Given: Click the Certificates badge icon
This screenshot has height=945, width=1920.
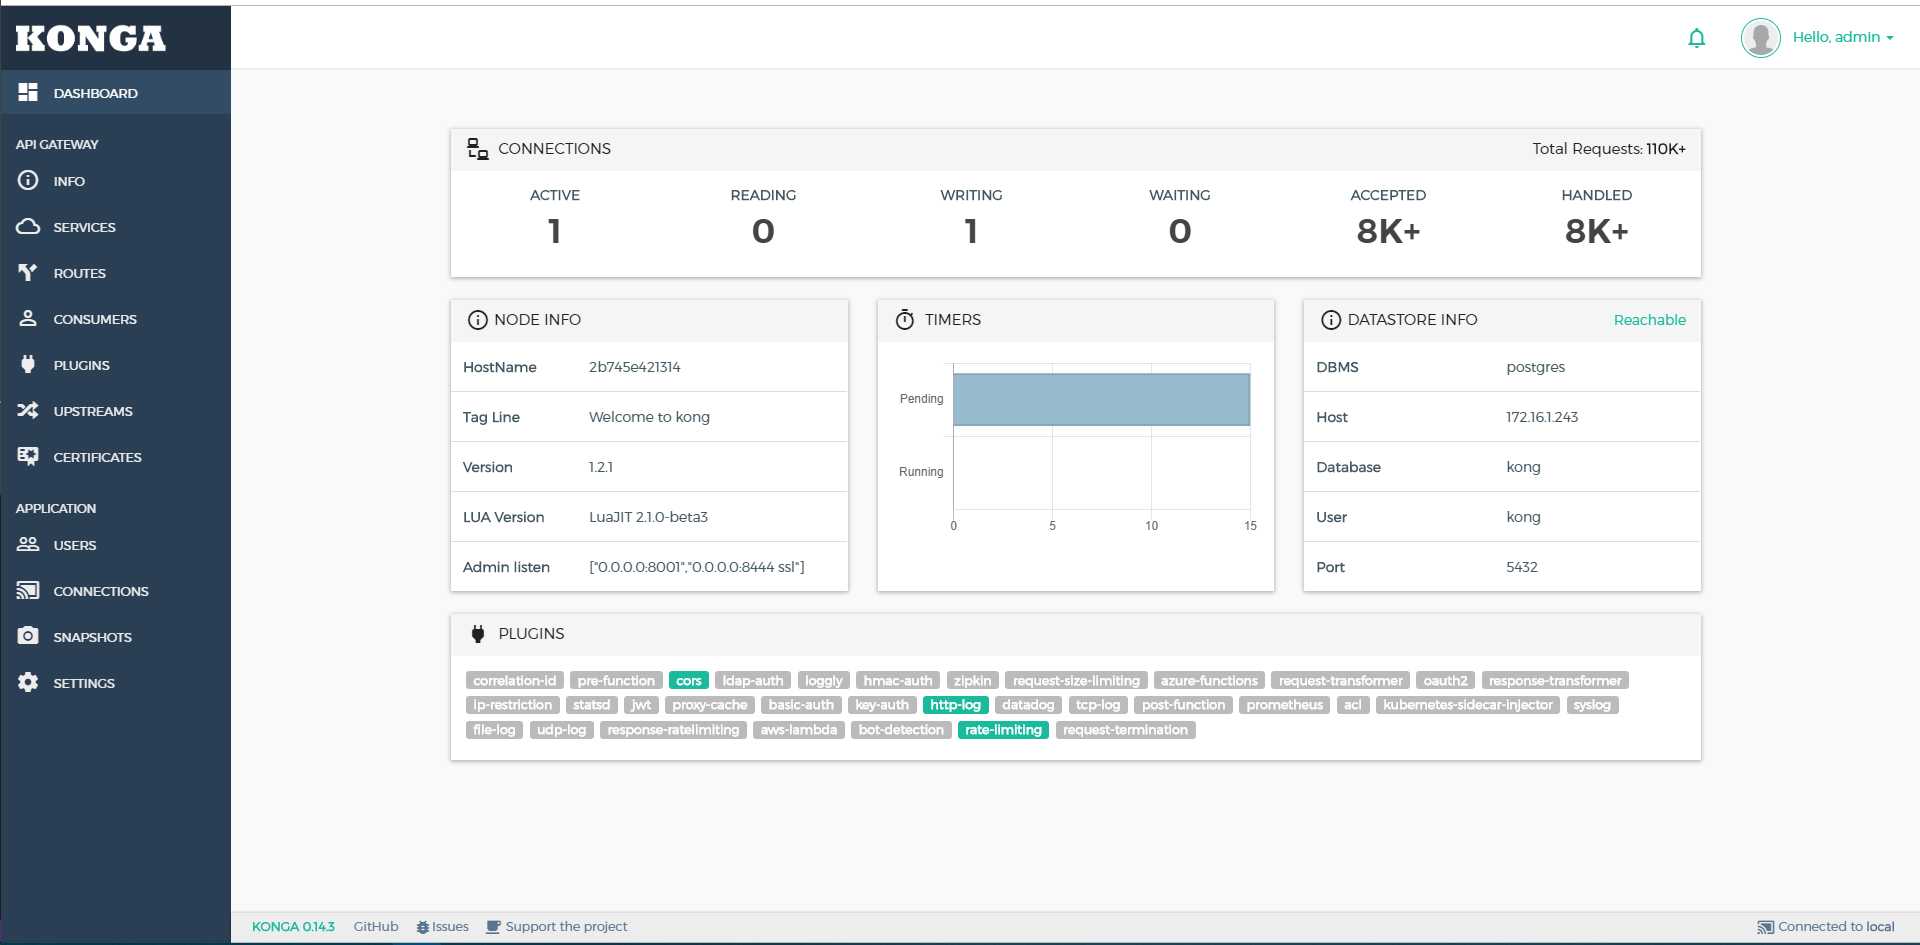Looking at the screenshot, I should 28,456.
